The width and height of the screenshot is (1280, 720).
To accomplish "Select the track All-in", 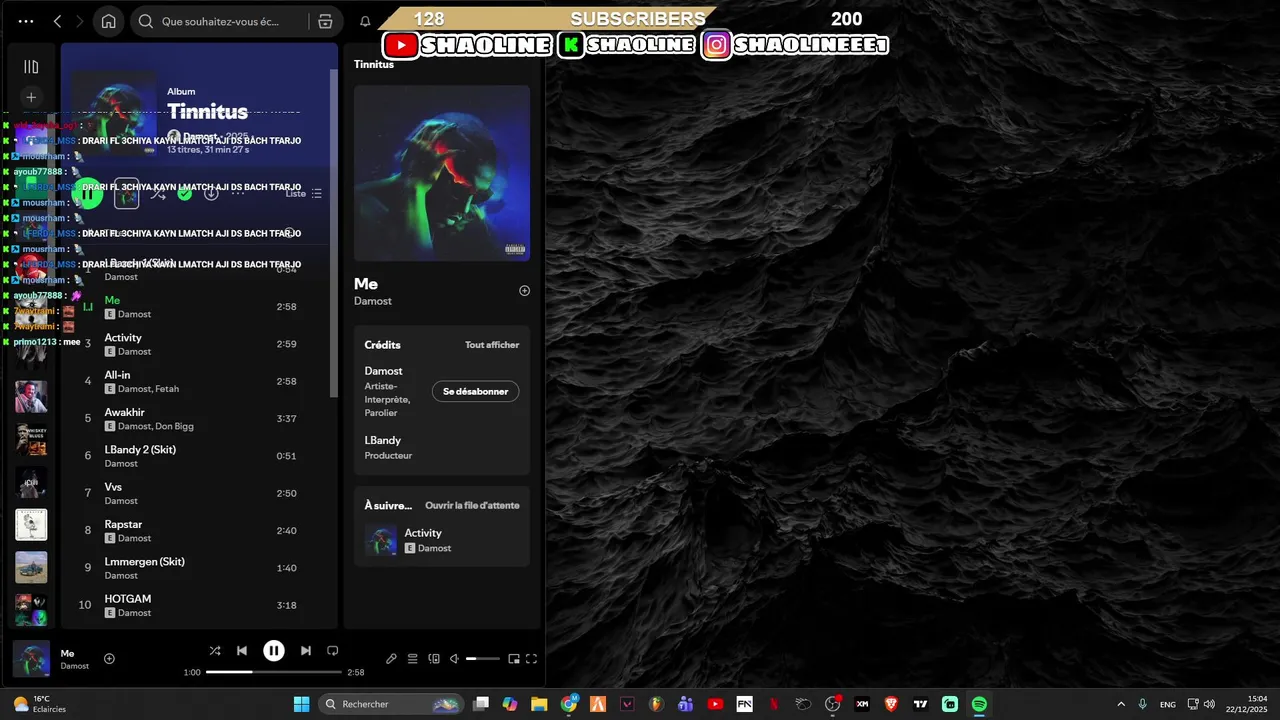I will (x=200, y=381).
